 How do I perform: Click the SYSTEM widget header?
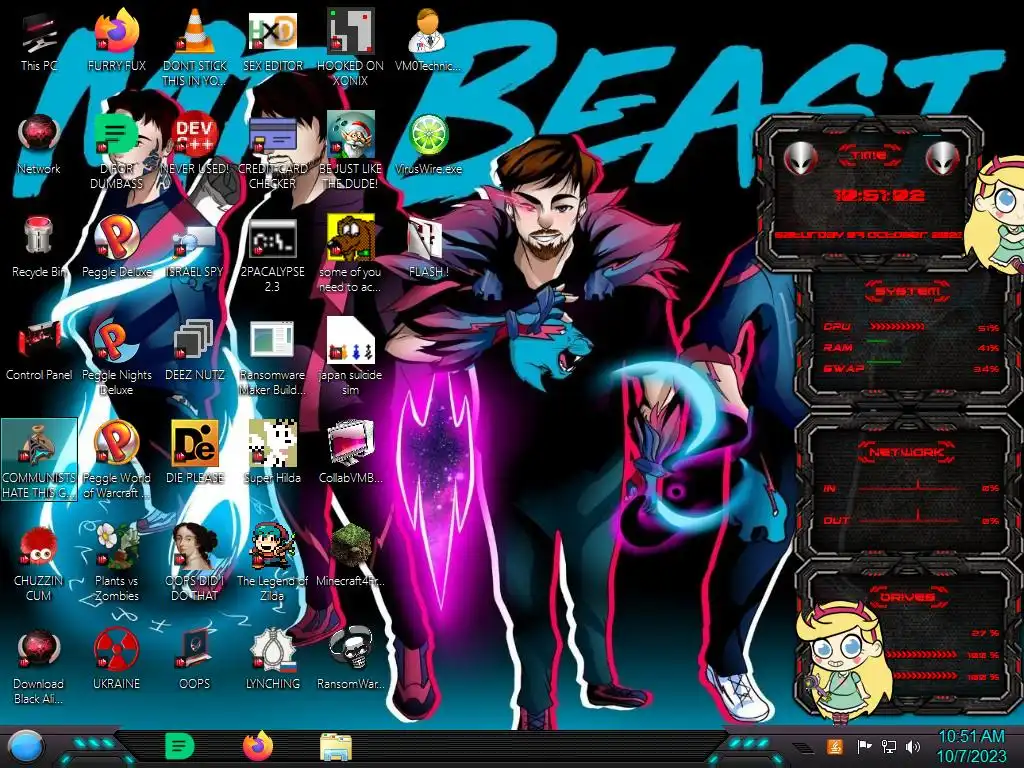pyautogui.click(x=907, y=291)
